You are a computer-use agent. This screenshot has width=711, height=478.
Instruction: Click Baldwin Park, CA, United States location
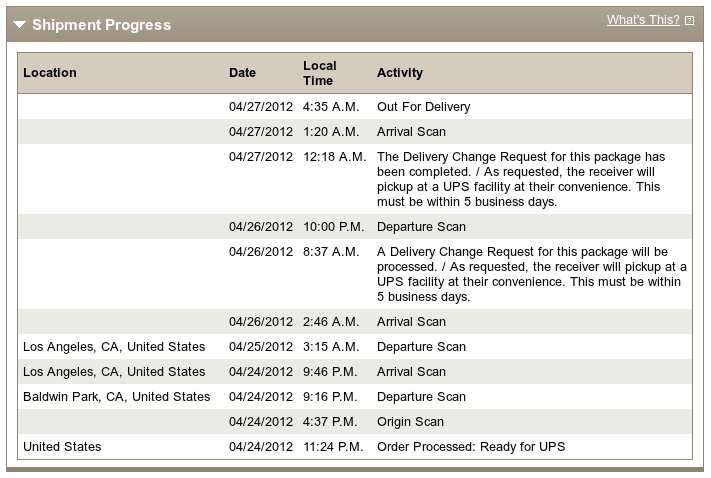[x=117, y=397]
